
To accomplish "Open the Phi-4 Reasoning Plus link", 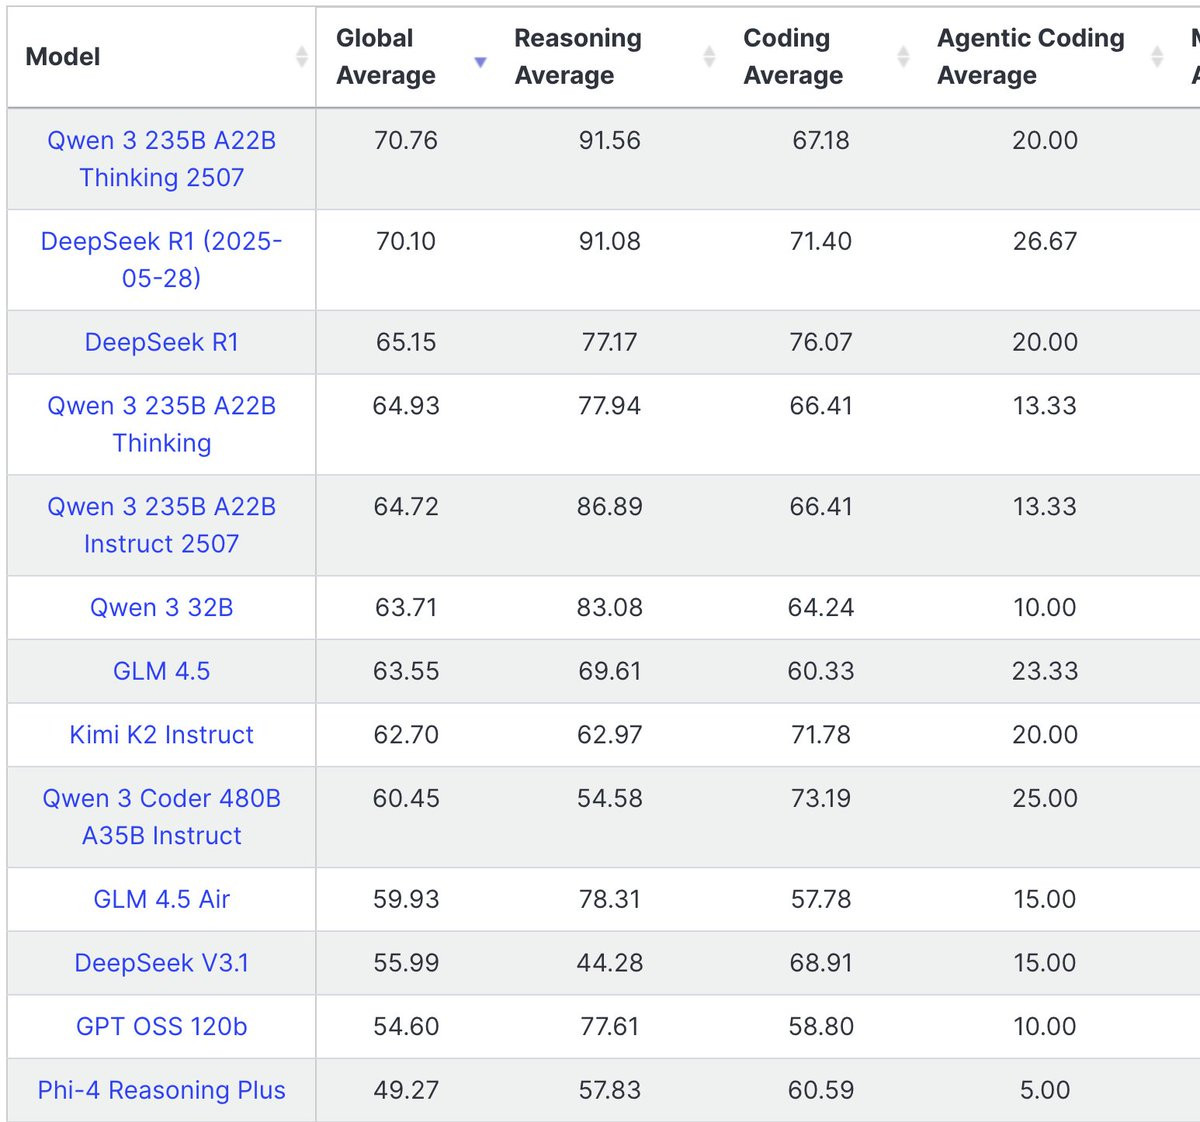I will 162,1090.
